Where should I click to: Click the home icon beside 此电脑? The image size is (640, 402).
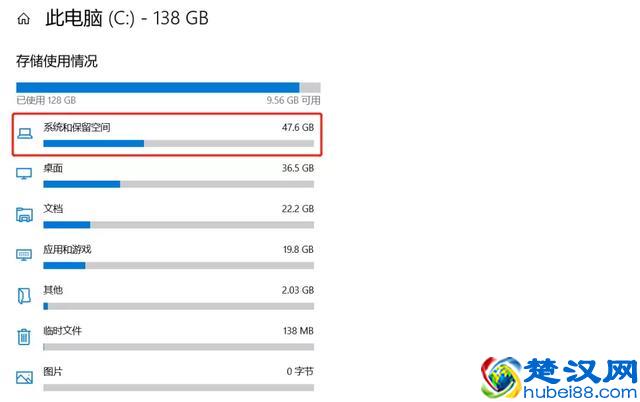24,19
